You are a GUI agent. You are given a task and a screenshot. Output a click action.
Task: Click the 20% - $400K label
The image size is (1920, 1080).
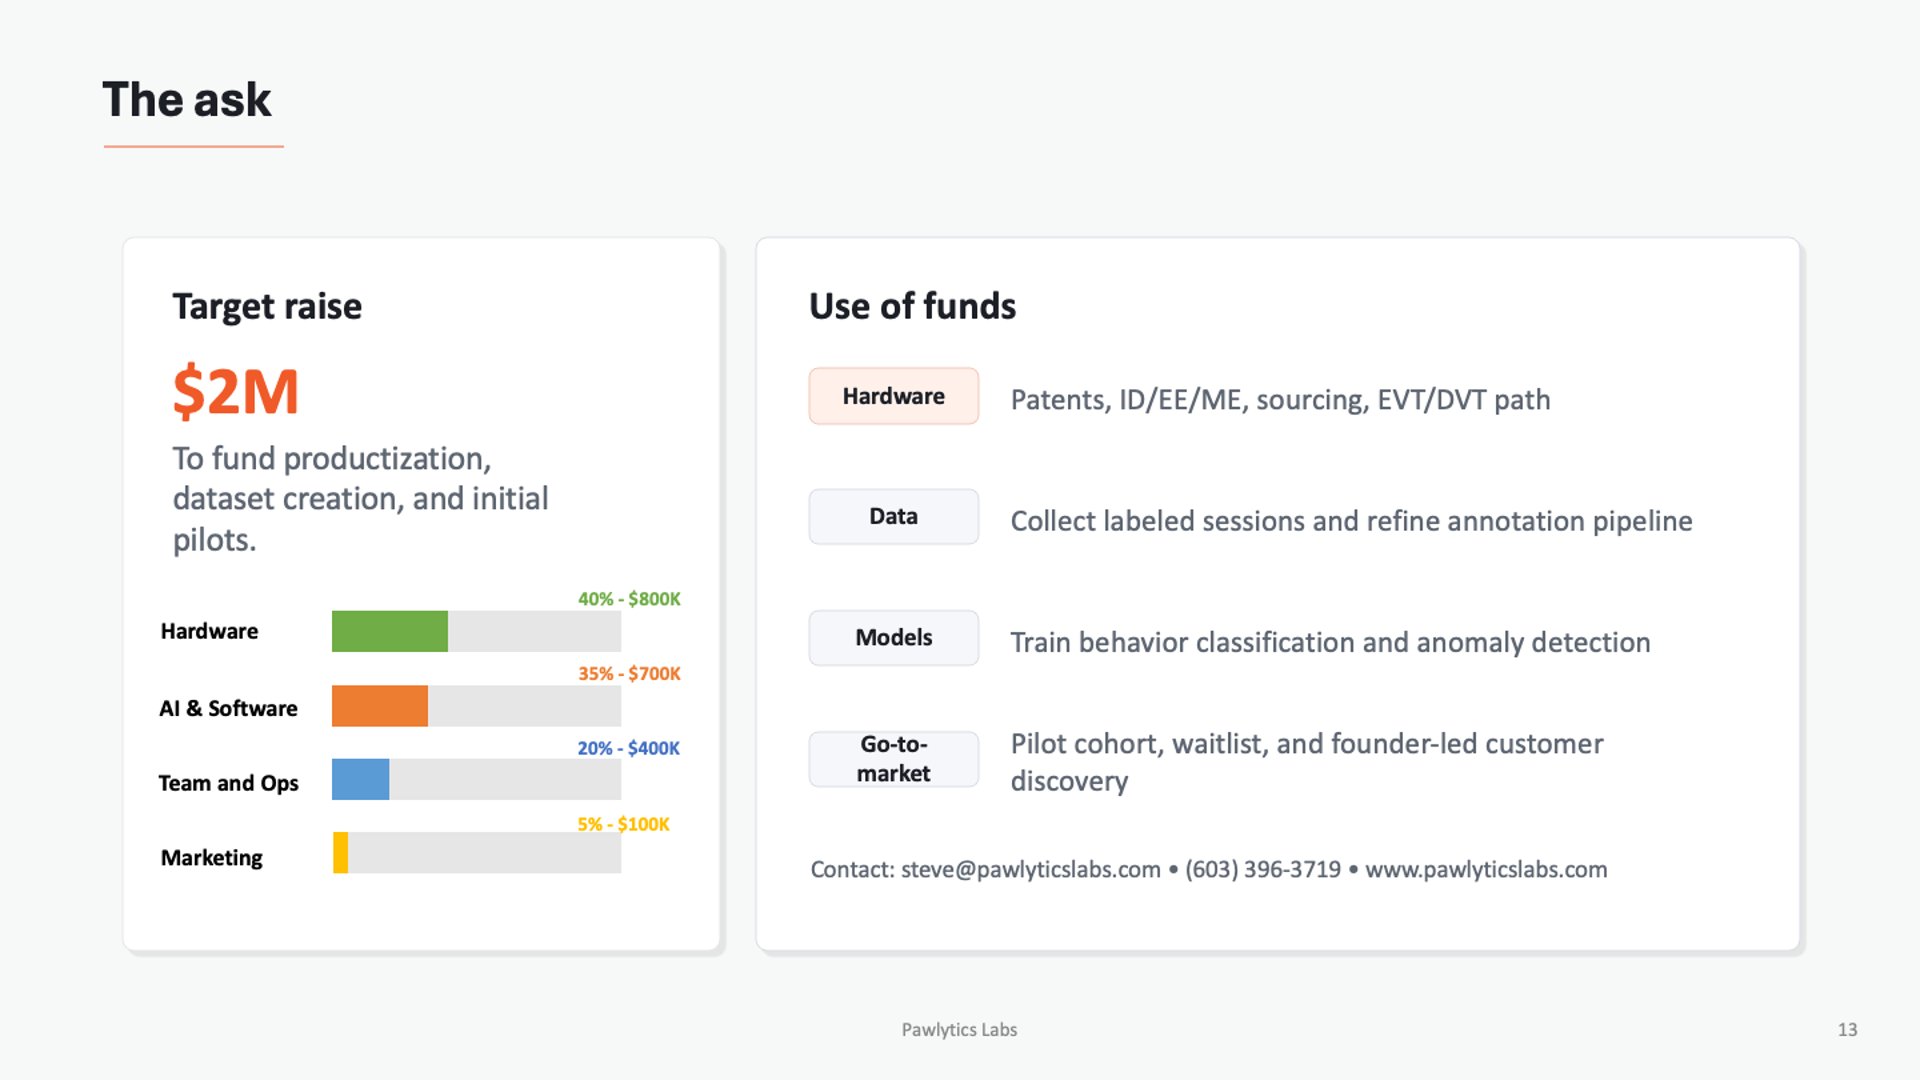[628, 748]
